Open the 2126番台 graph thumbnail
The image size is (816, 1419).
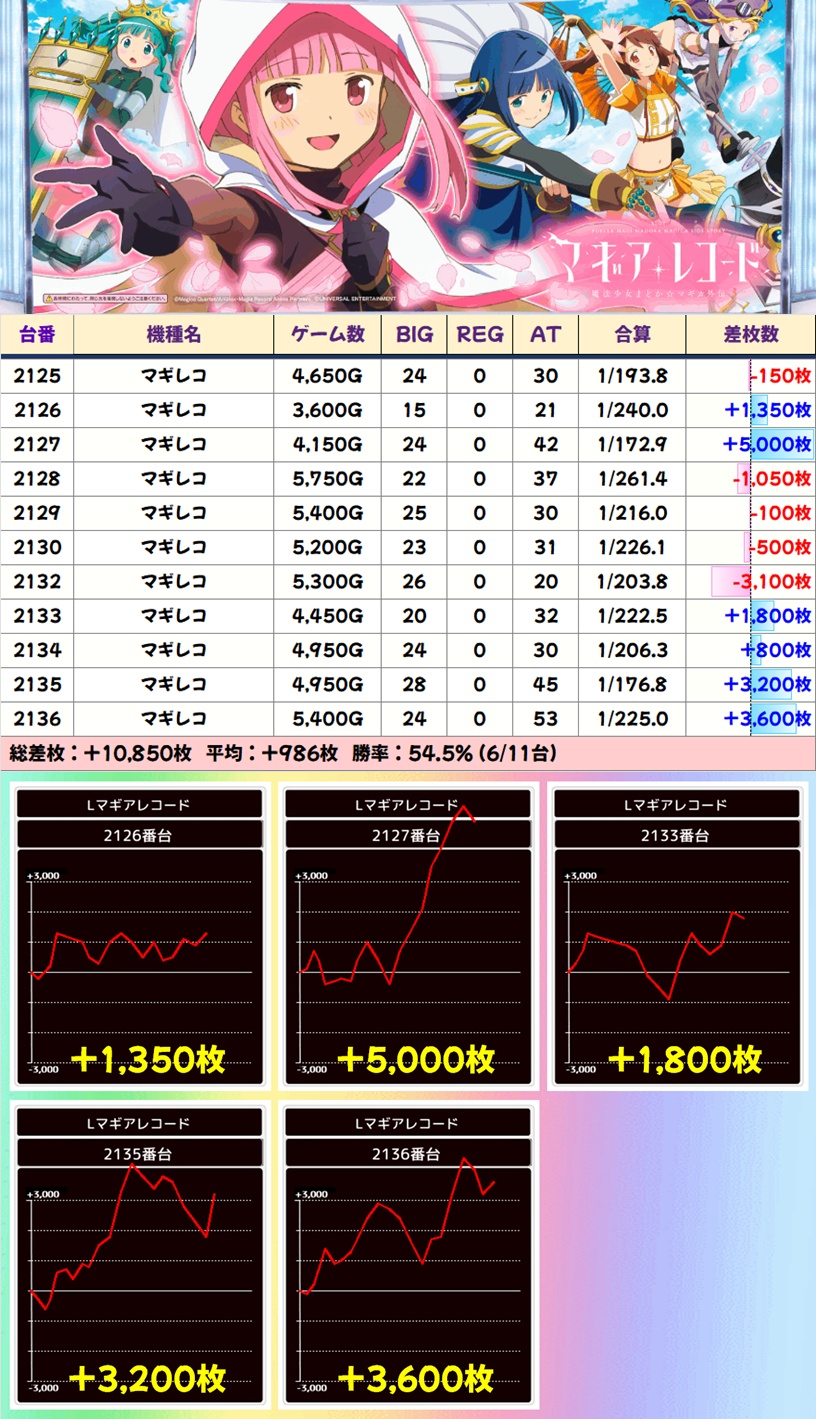(x=140, y=937)
